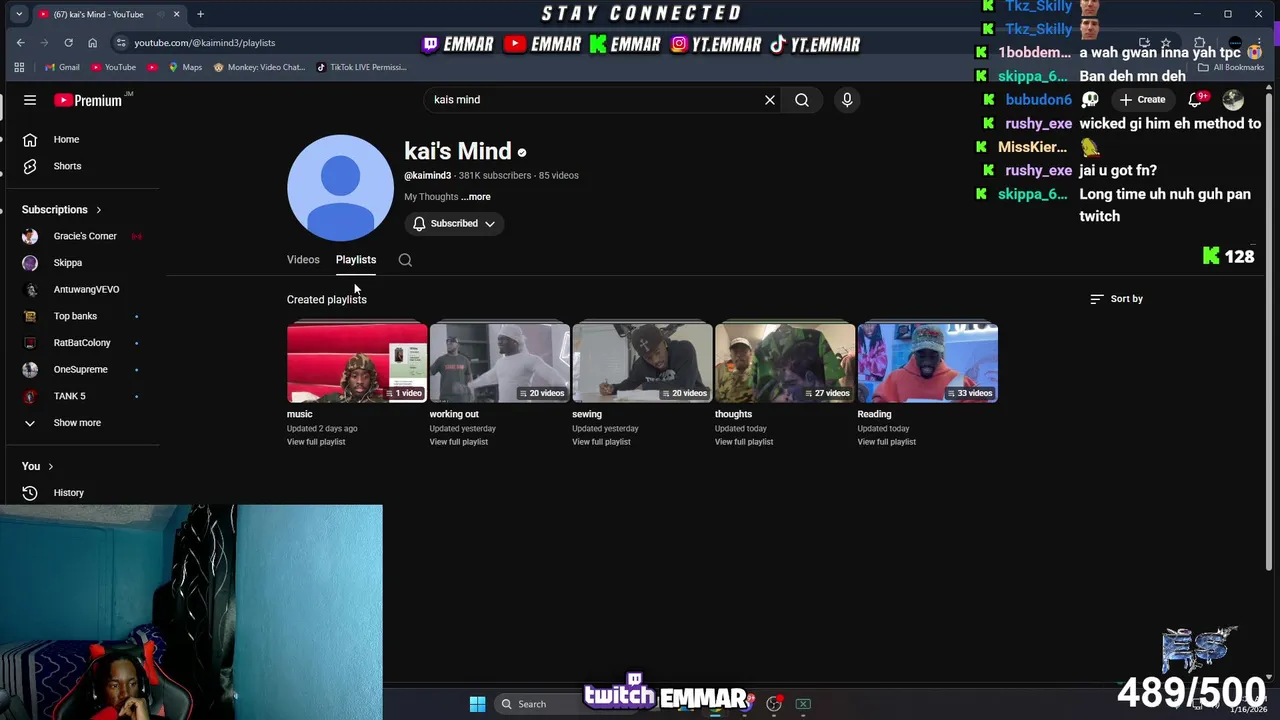
Task: View full playlist under sewing
Action: pyautogui.click(x=601, y=442)
